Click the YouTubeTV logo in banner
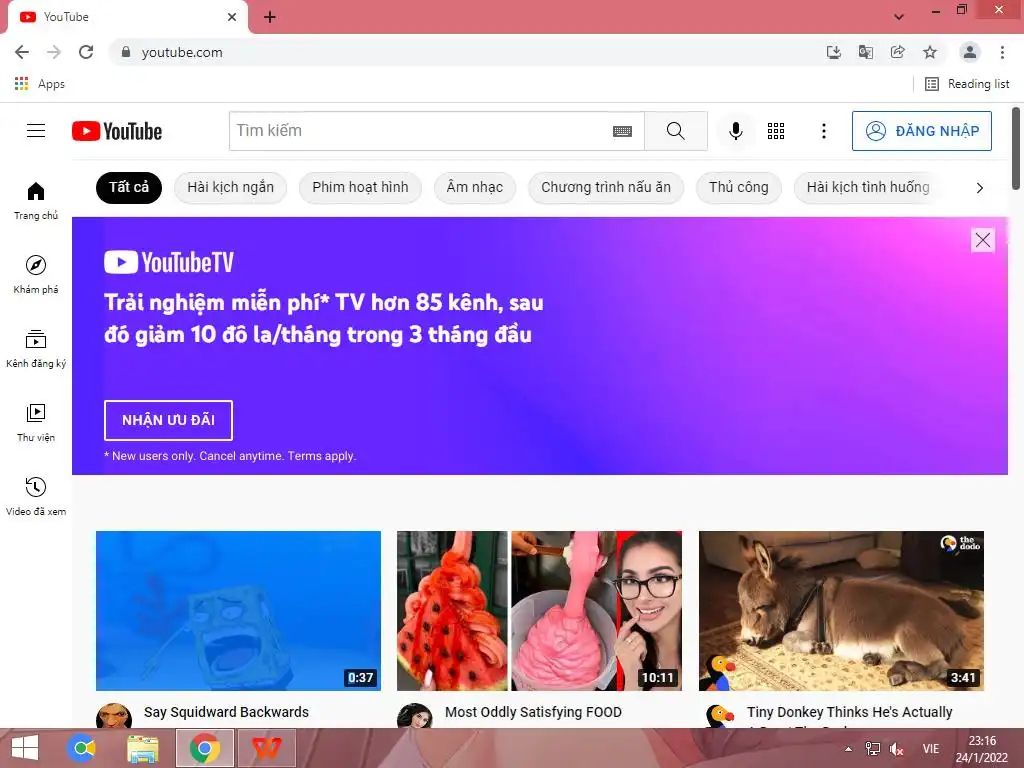The width and height of the screenshot is (1024, 768). [168, 262]
